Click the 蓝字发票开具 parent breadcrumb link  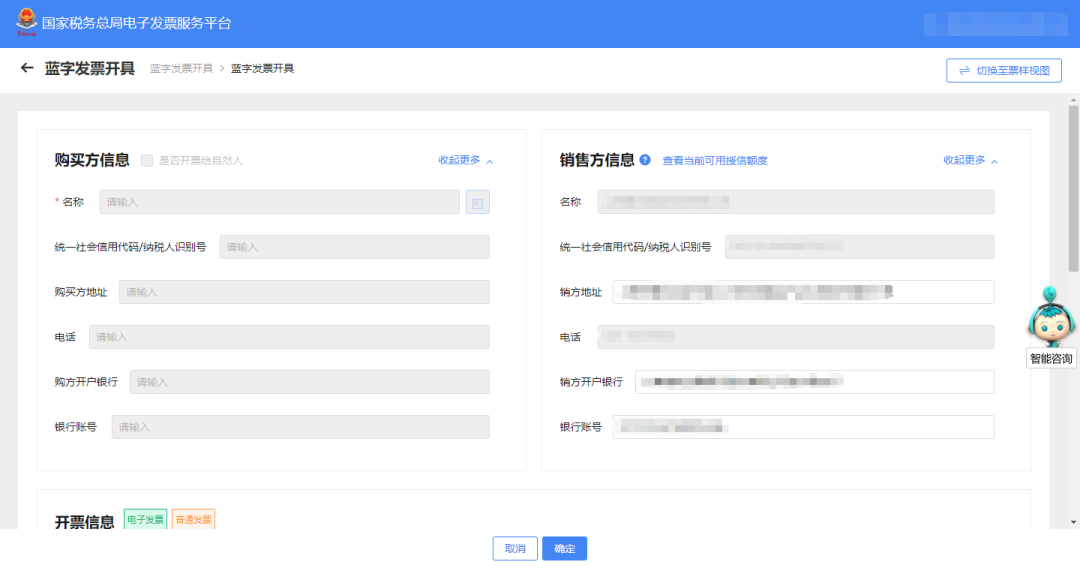181,69
